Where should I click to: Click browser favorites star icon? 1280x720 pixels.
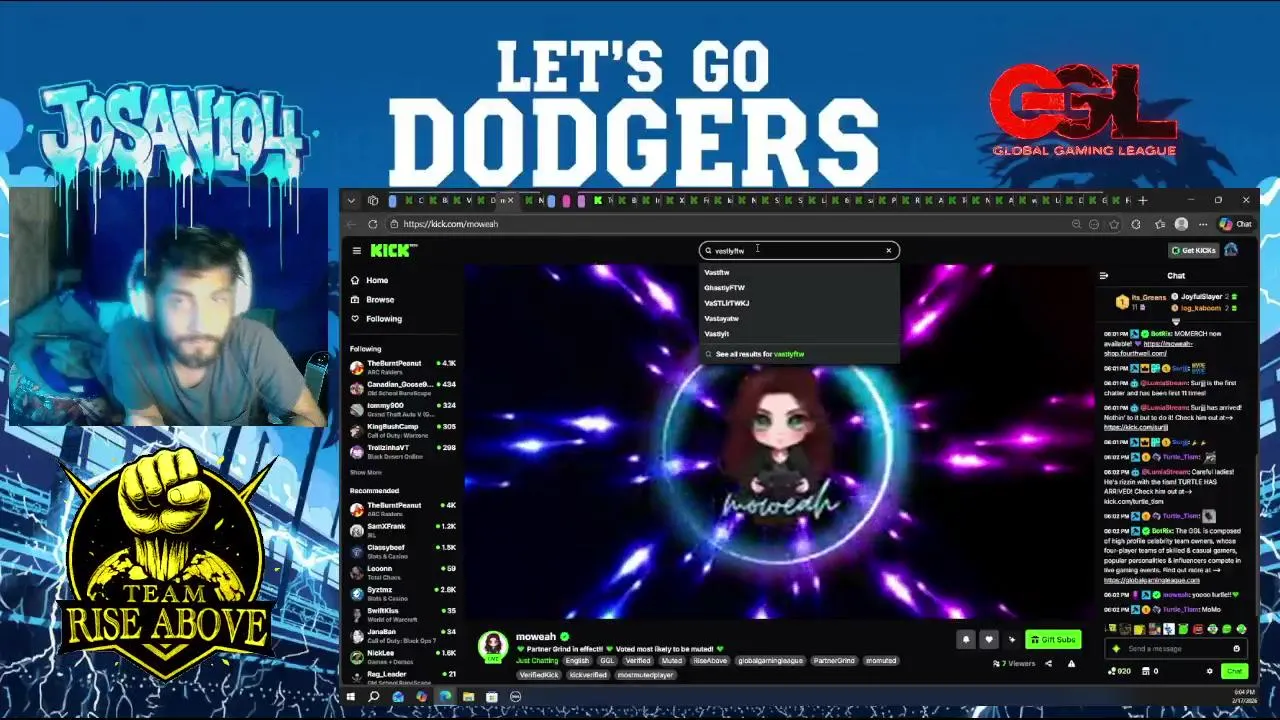pyautogui.click(x=1114, y=224)
